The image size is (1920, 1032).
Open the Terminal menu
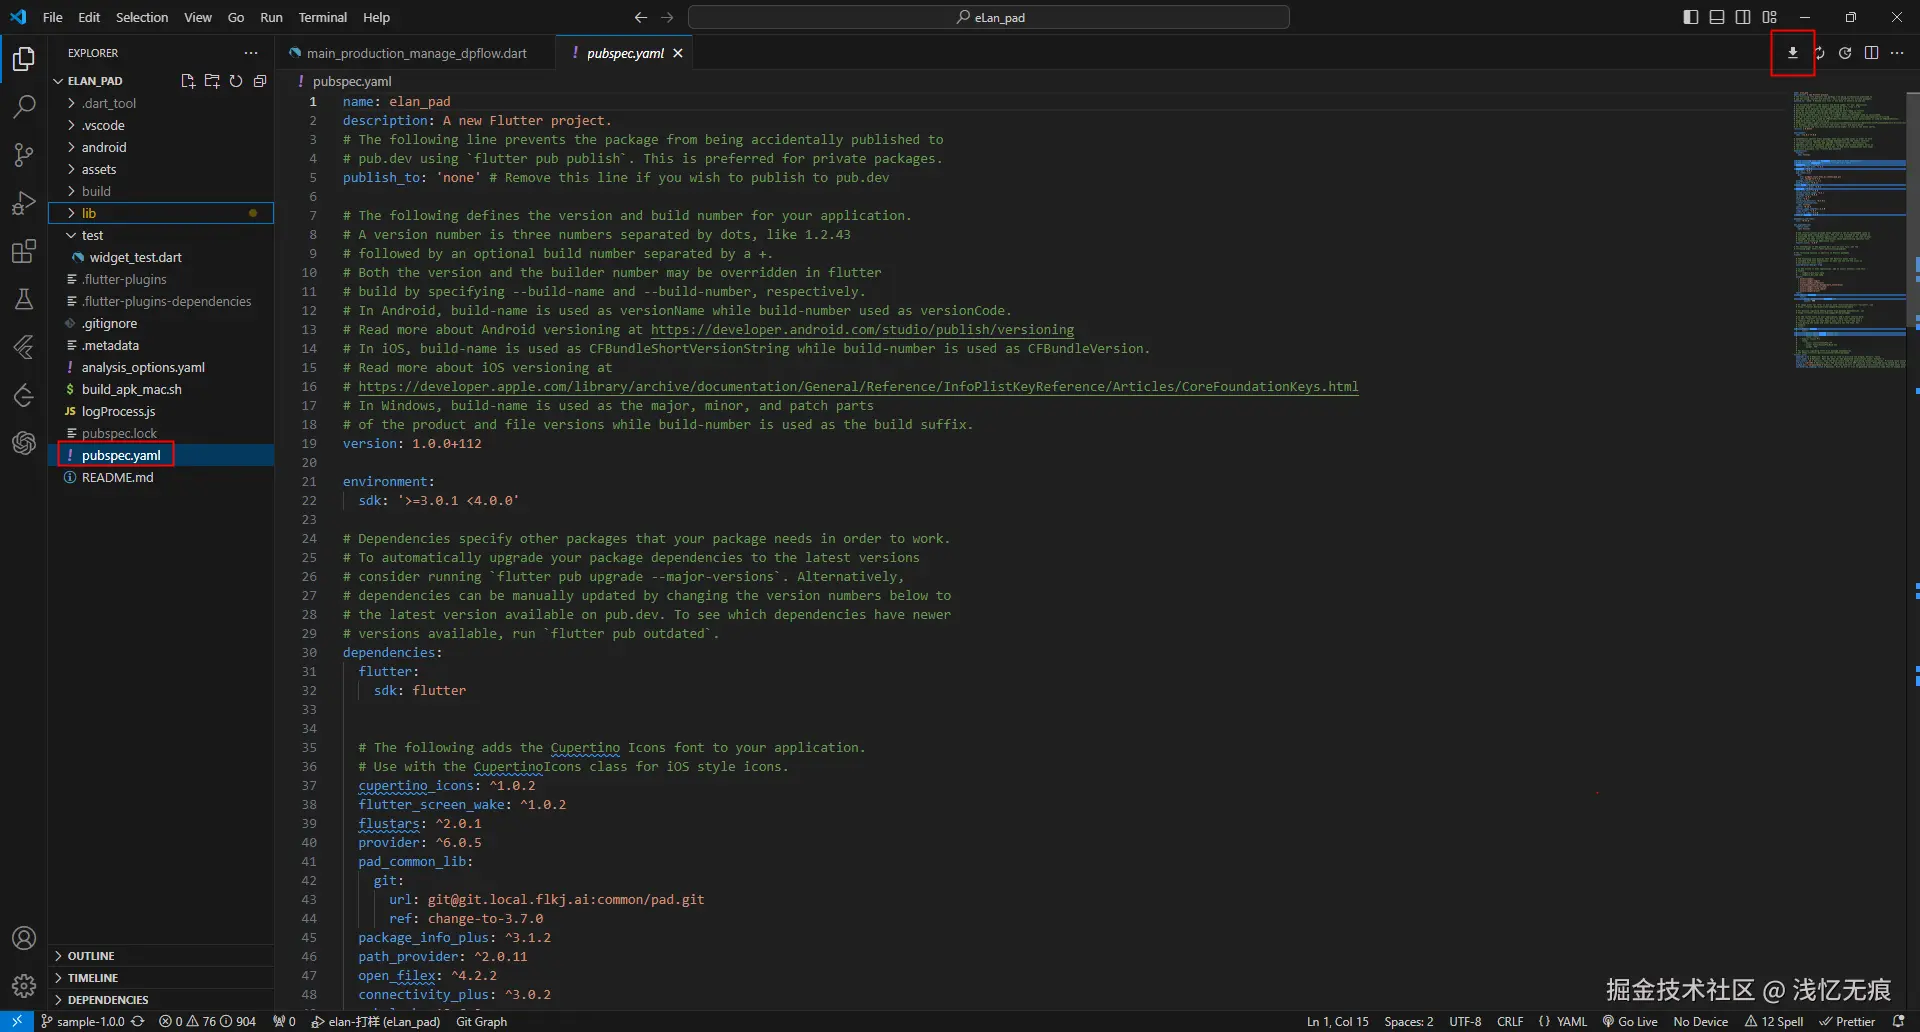[x=322, y=17]
